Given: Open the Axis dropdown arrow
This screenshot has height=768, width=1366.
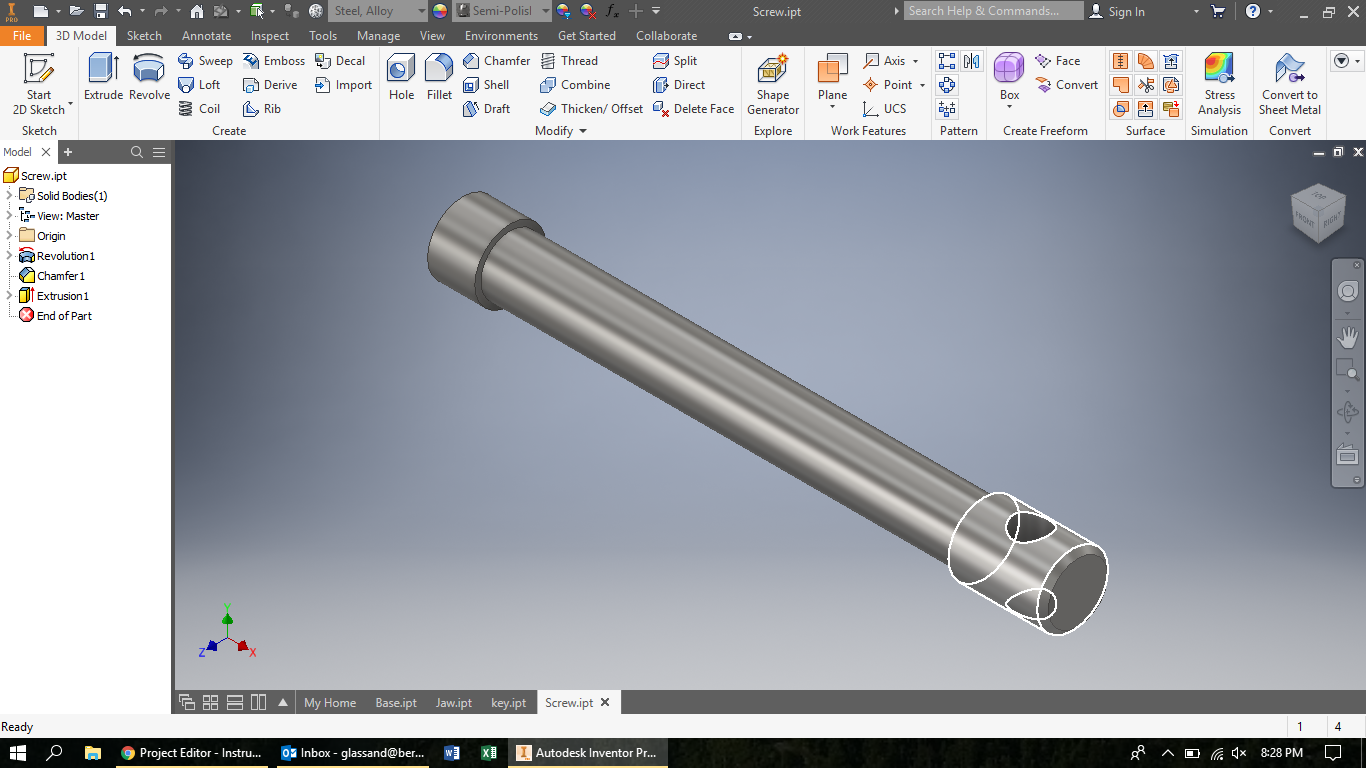Looking at the screenshot, I should [915, 61].
